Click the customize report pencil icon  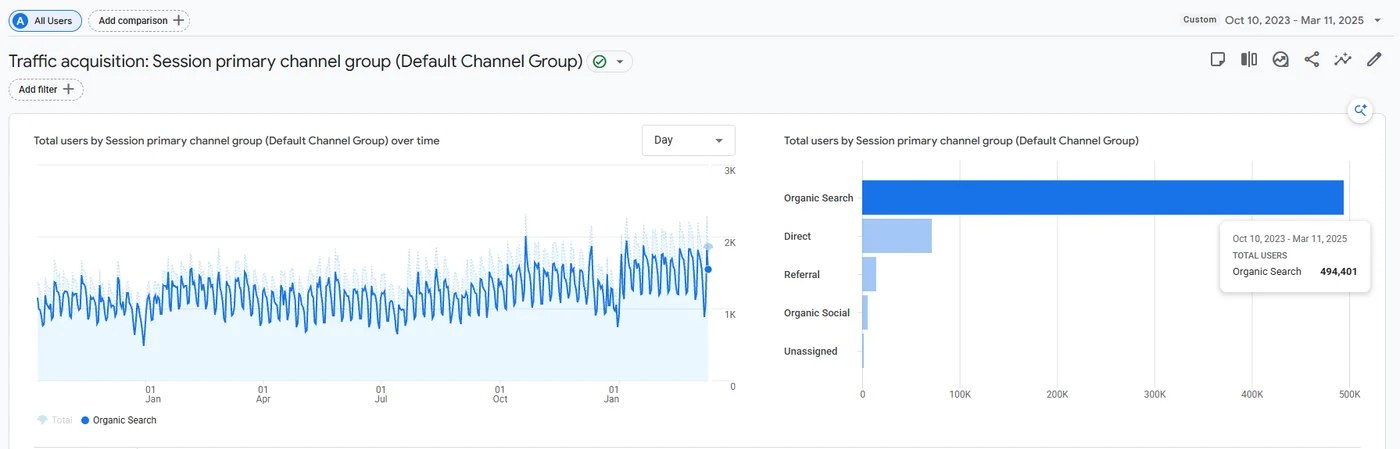[1374, 60]
